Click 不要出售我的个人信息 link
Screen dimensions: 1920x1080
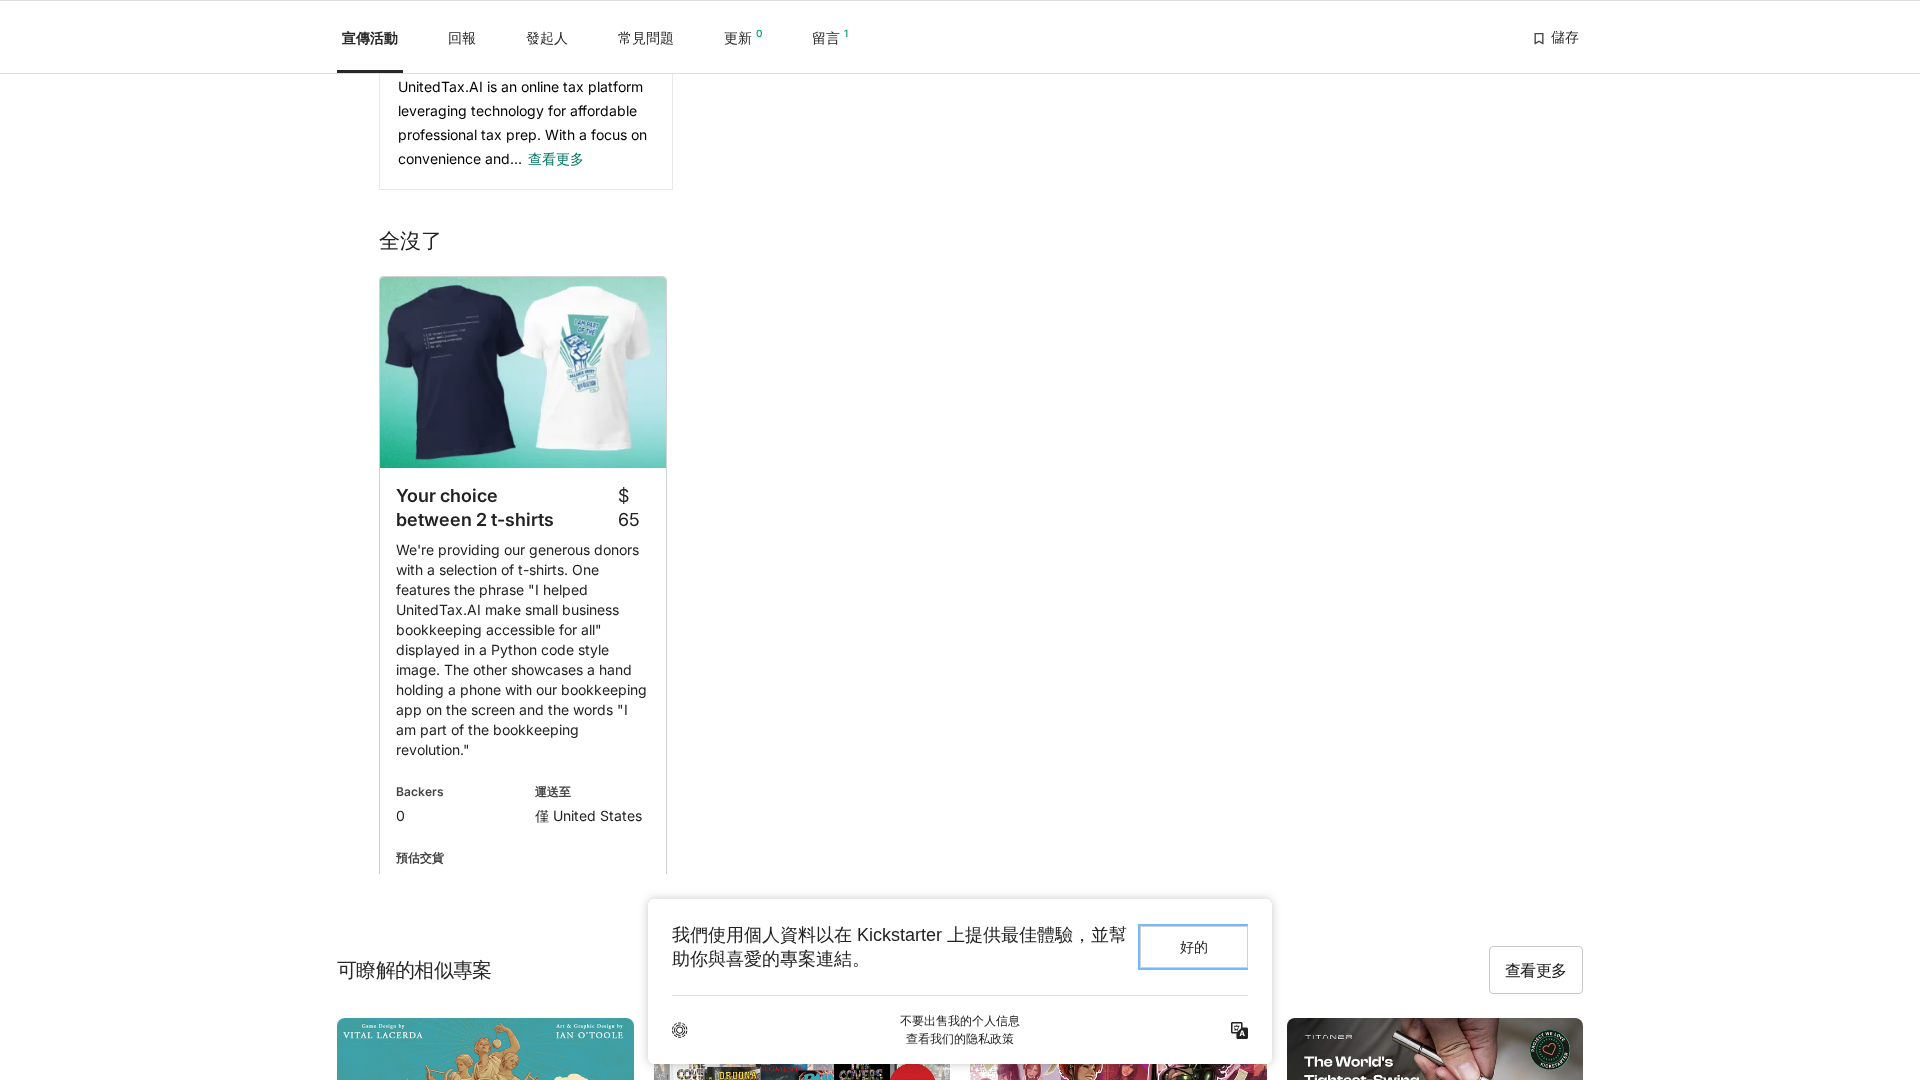959,1021
